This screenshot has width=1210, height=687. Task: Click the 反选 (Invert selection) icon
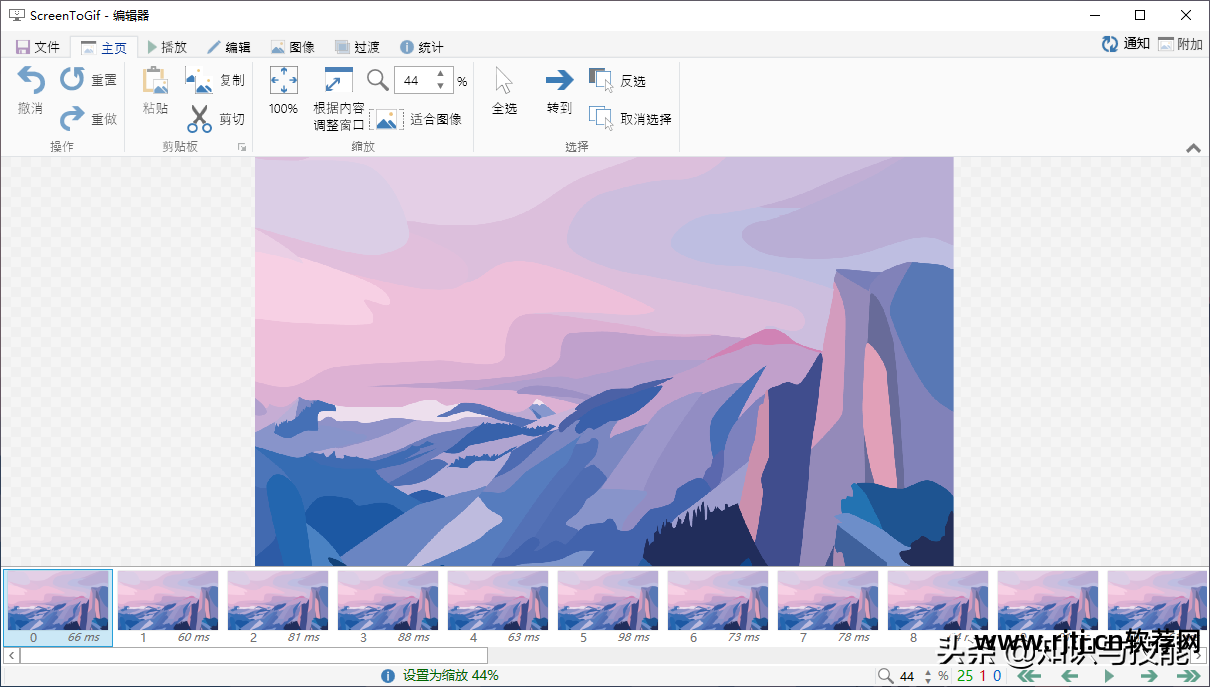[x=601, y=80]
